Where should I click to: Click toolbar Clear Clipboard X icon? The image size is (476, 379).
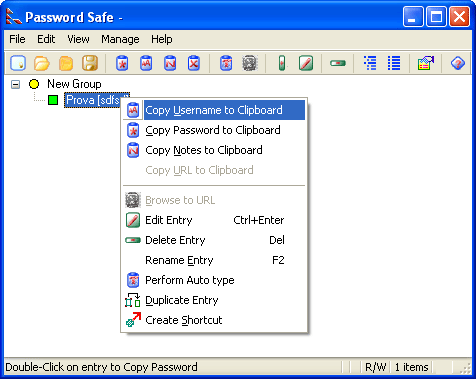pyautogui.click(x=194, y=63)
